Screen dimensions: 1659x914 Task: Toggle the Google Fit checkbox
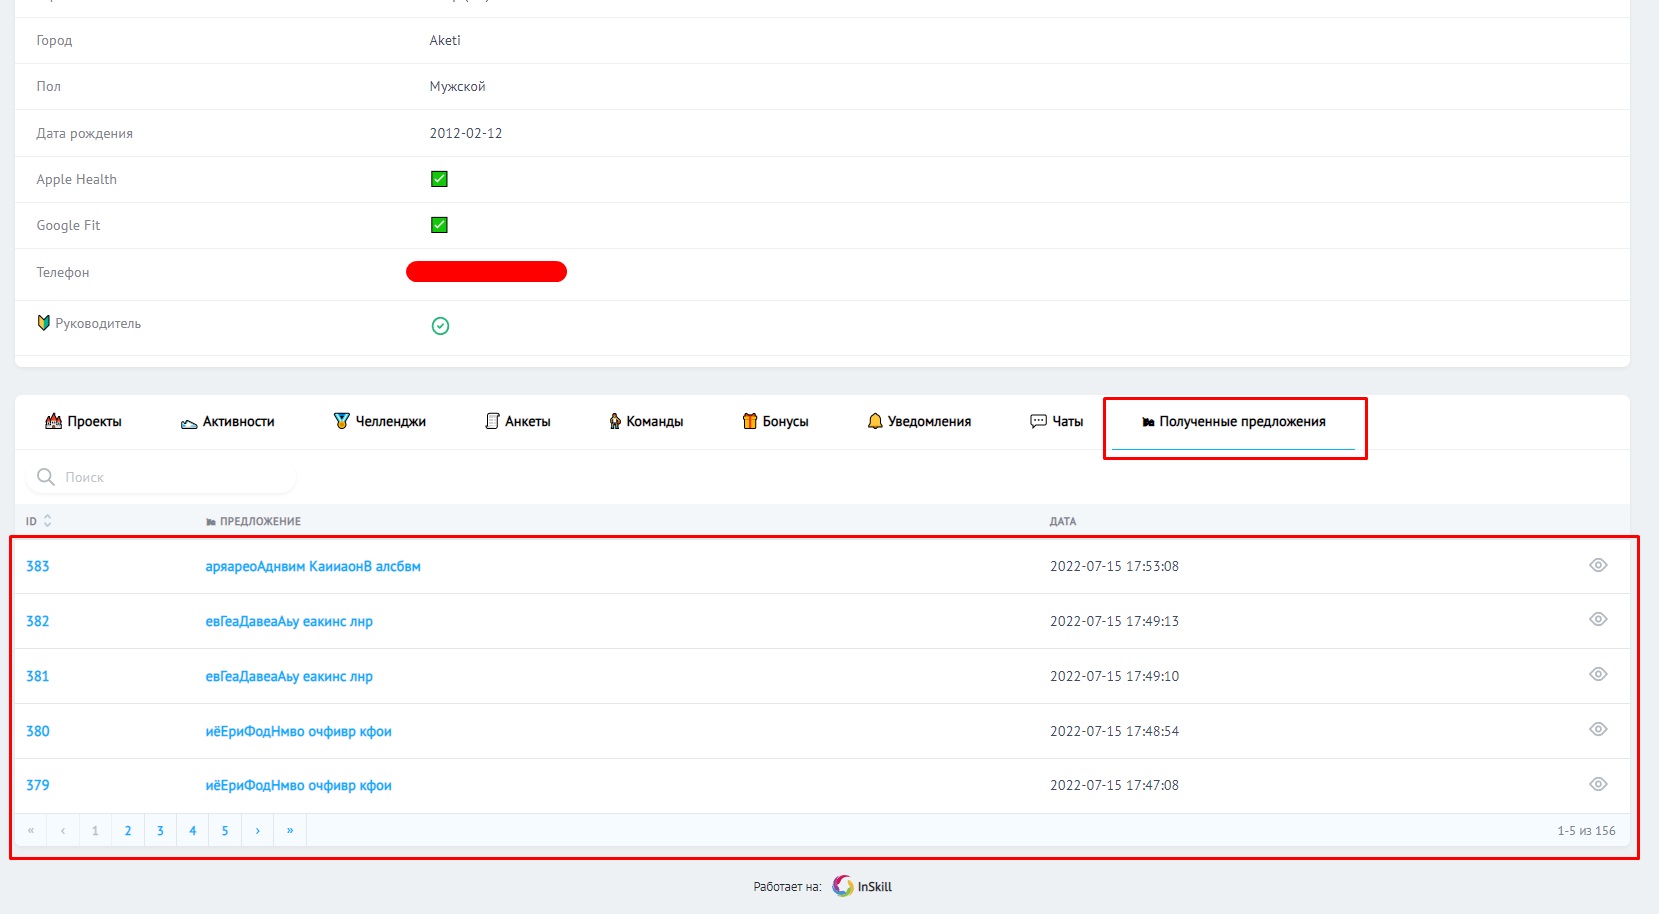pos(439,225)
